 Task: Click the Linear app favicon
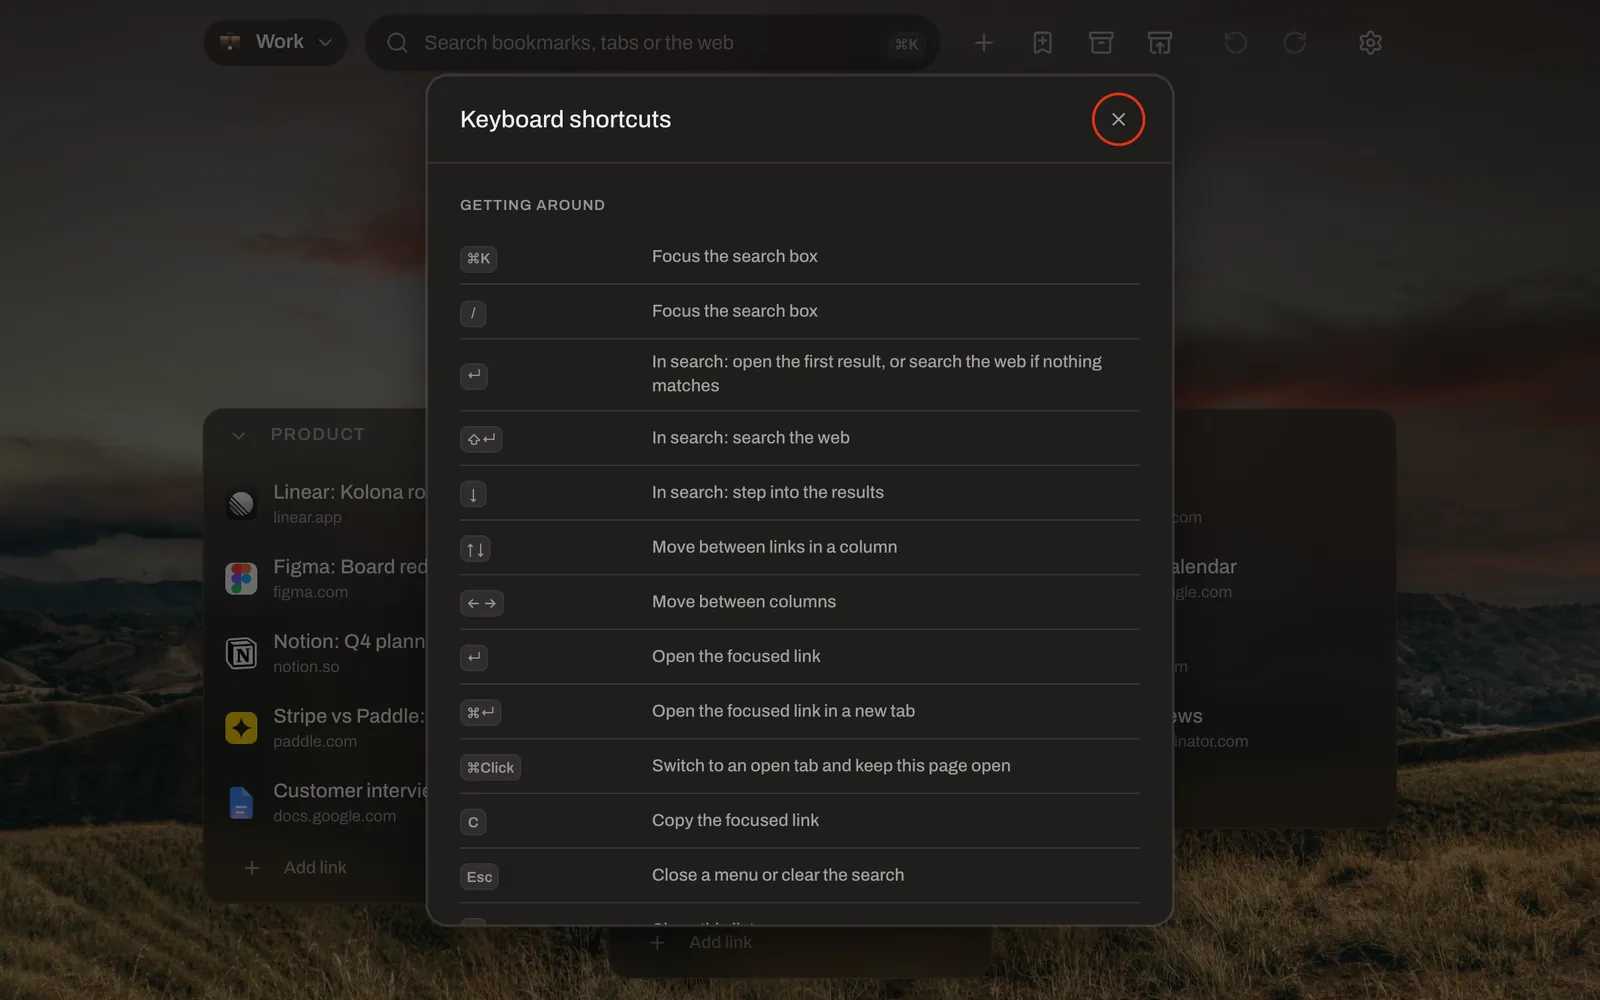pos(241,504)
